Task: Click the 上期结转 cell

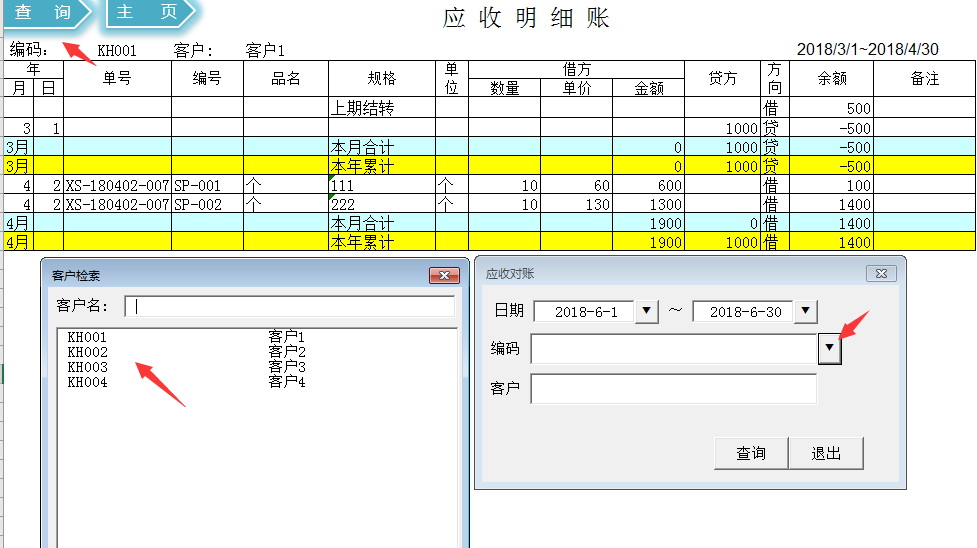Action: point(381,108)
